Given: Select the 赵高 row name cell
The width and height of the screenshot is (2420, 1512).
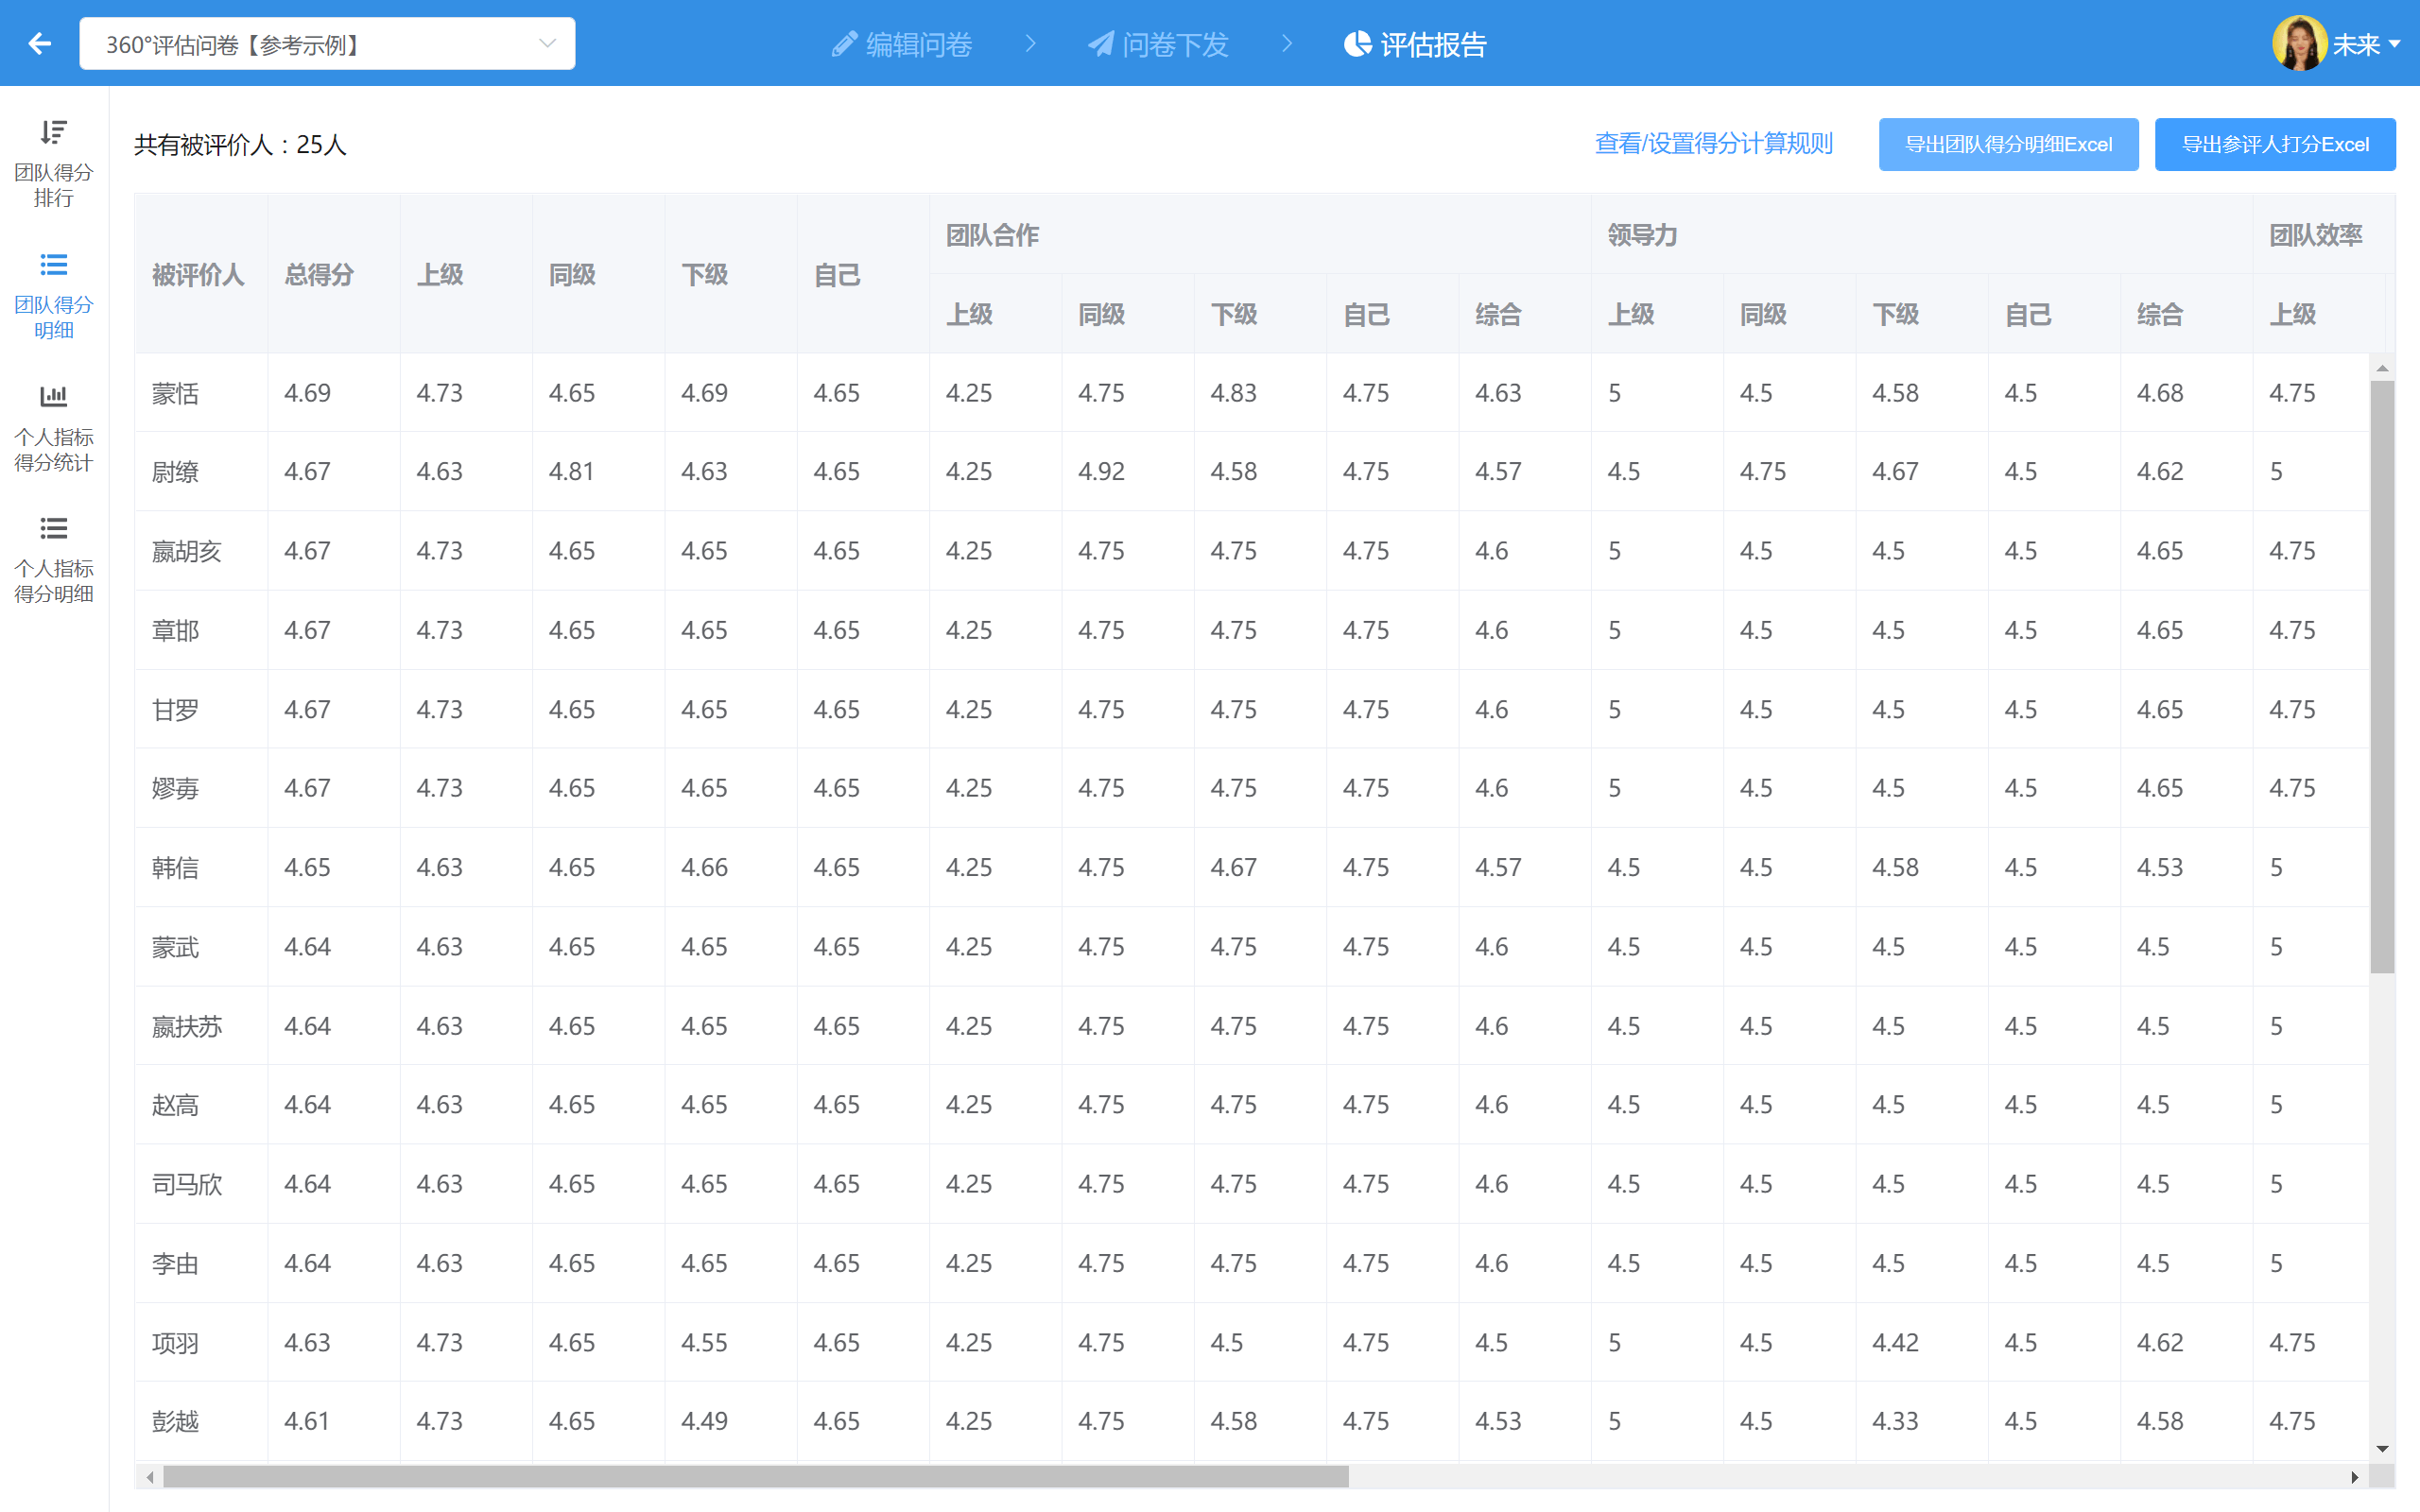Looking at the screenshot, I should 200,1105.
